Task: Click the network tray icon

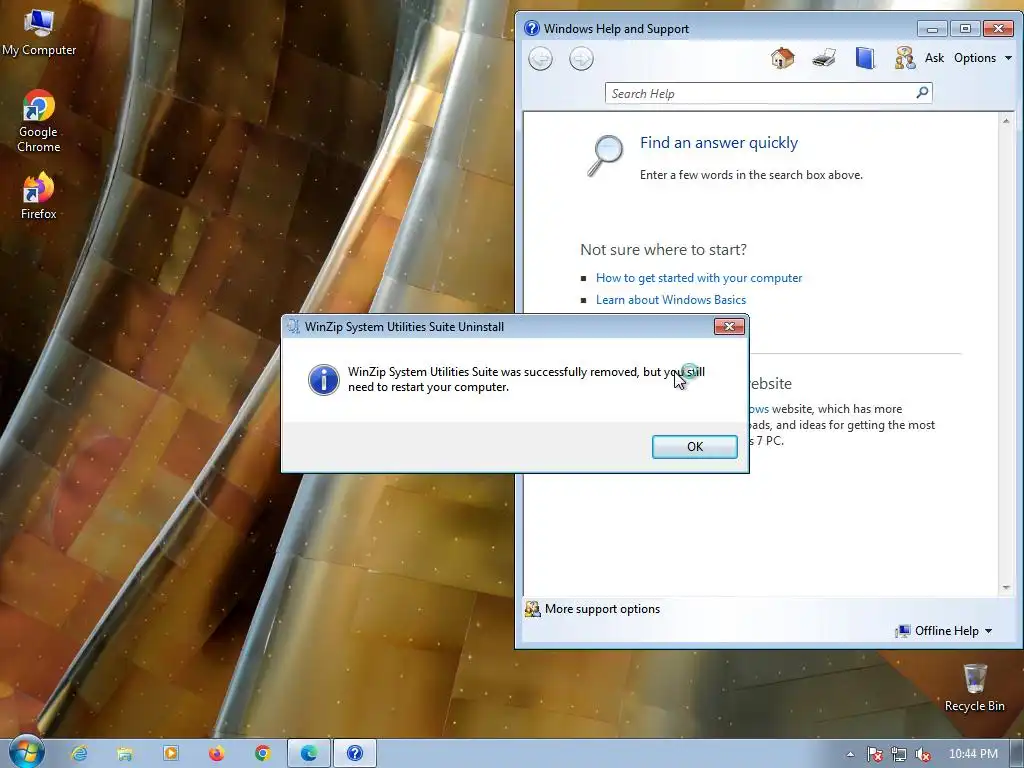Action: tap(899, 754)
